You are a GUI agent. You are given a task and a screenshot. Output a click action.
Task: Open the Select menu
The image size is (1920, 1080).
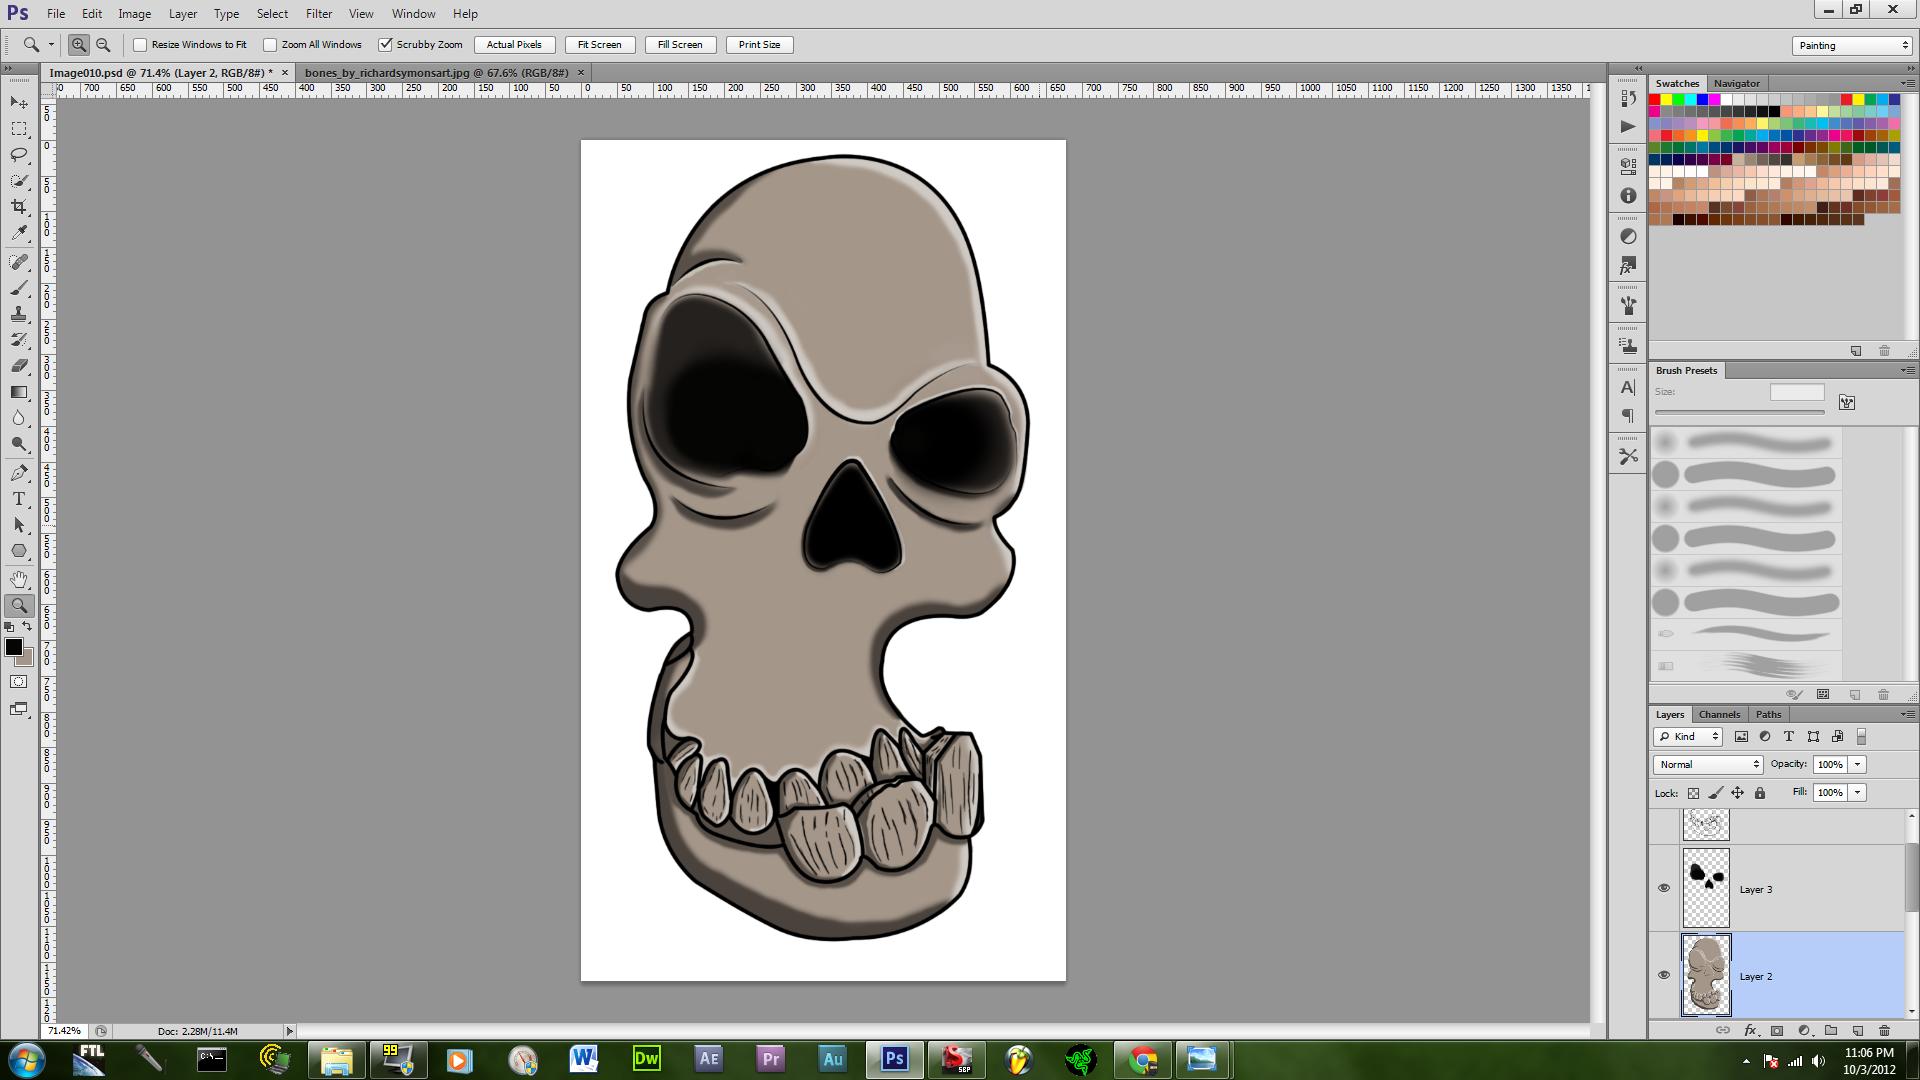point(272,14)
